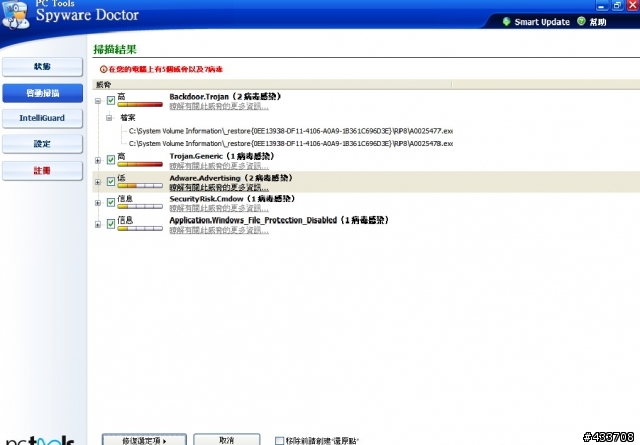Uncheck the SecurityRisk.Cmdow threat checkbox

(111, 202)
